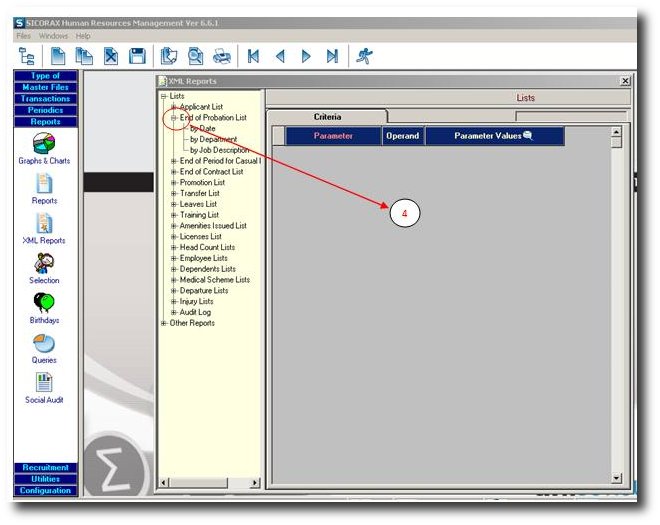Expand the Other Reports tree node
Image resolution: width=660 pixels, height=525 pixels.
tap(165, 323)
